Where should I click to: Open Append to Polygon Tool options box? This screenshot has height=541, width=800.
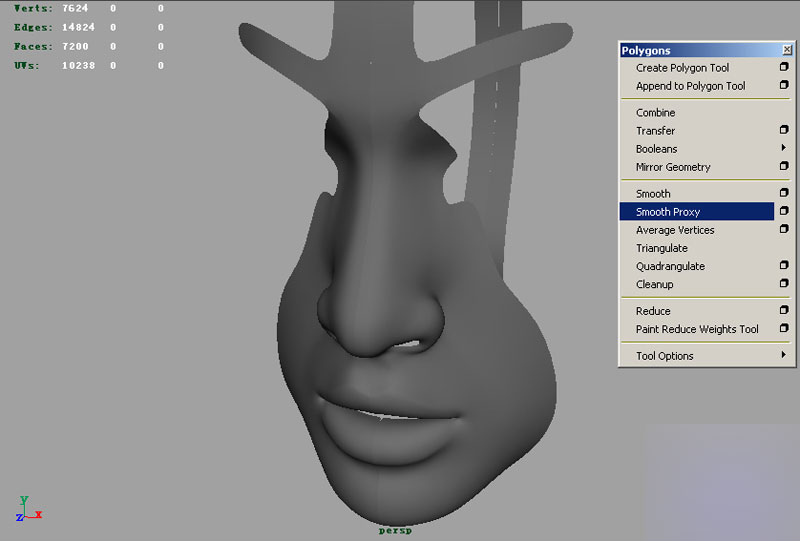784,85
